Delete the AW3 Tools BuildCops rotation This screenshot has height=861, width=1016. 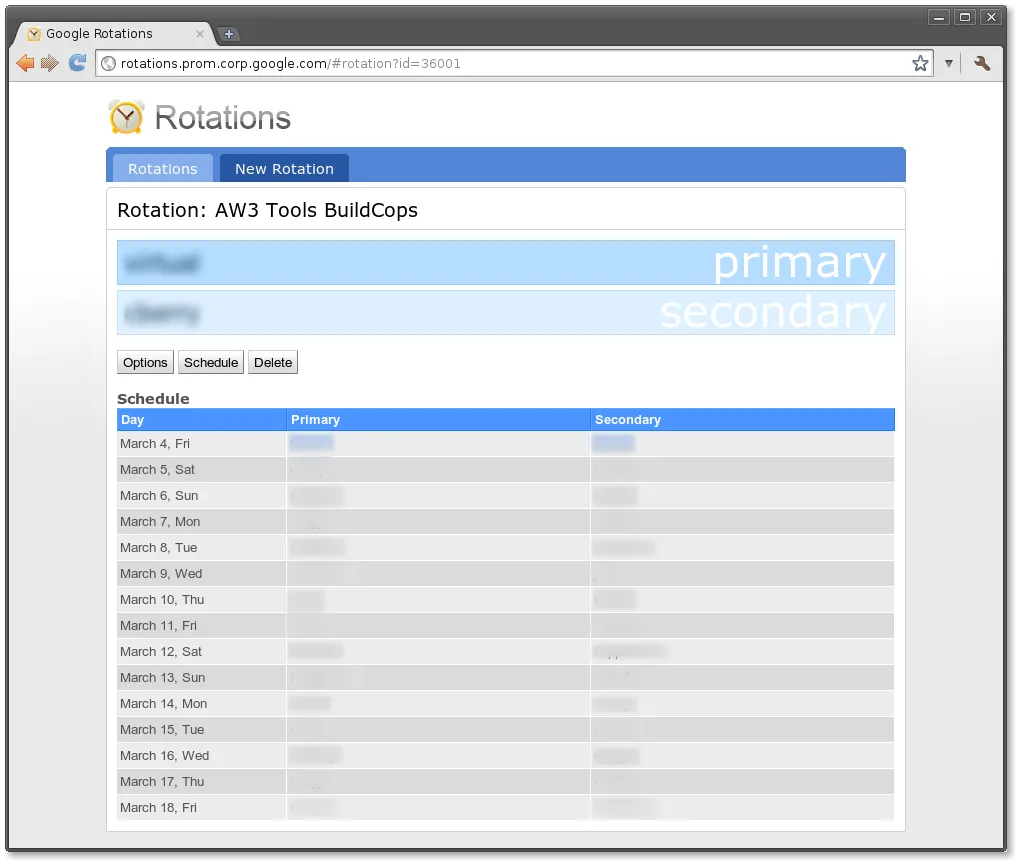coord(272,362)
